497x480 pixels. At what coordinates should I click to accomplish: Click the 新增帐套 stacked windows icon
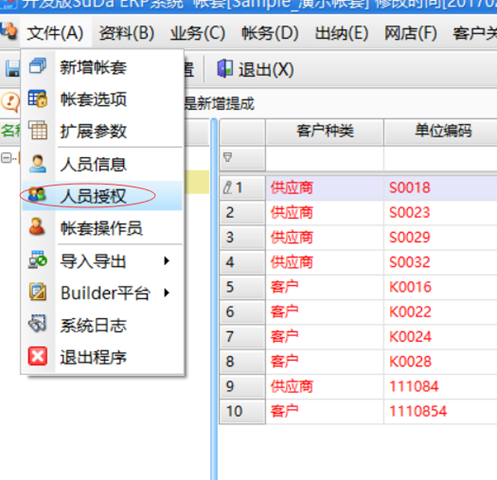point(37,66)
